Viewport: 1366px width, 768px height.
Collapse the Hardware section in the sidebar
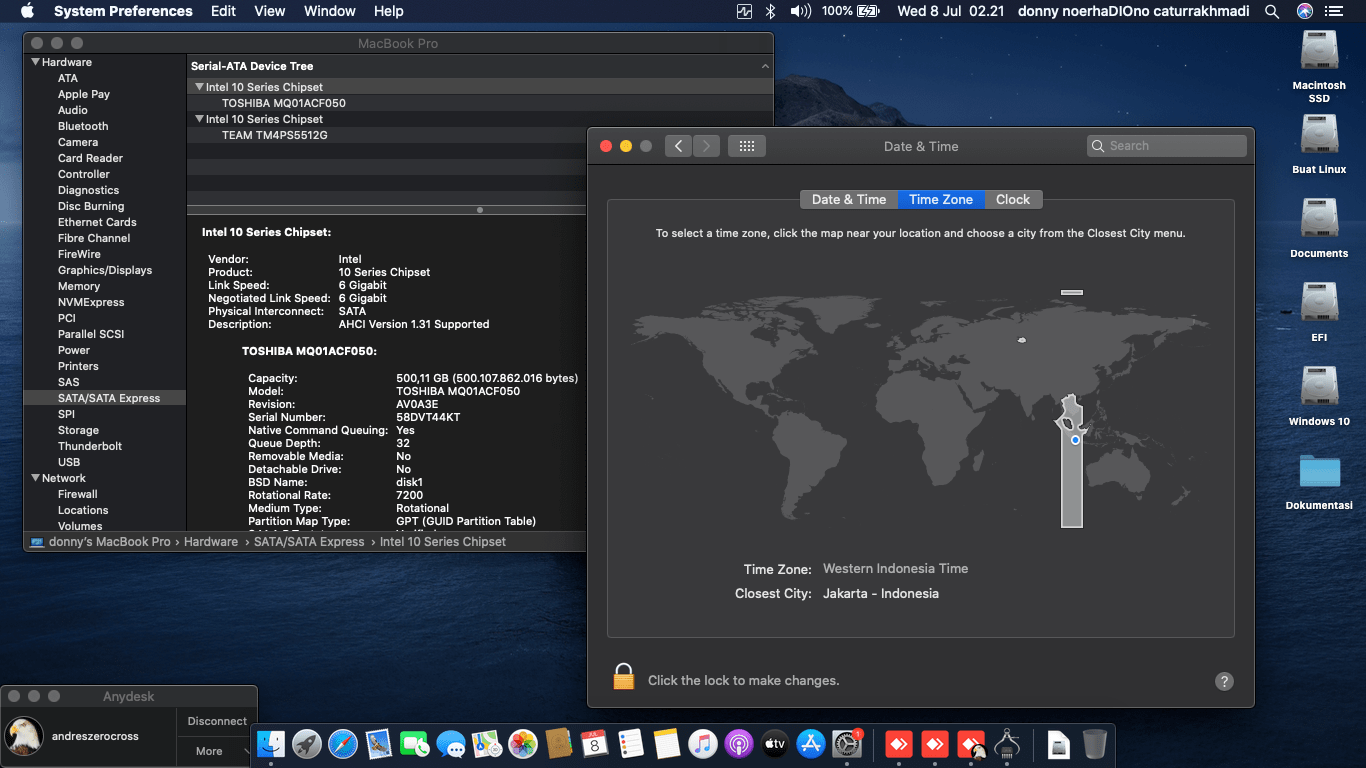click(36, 62)
